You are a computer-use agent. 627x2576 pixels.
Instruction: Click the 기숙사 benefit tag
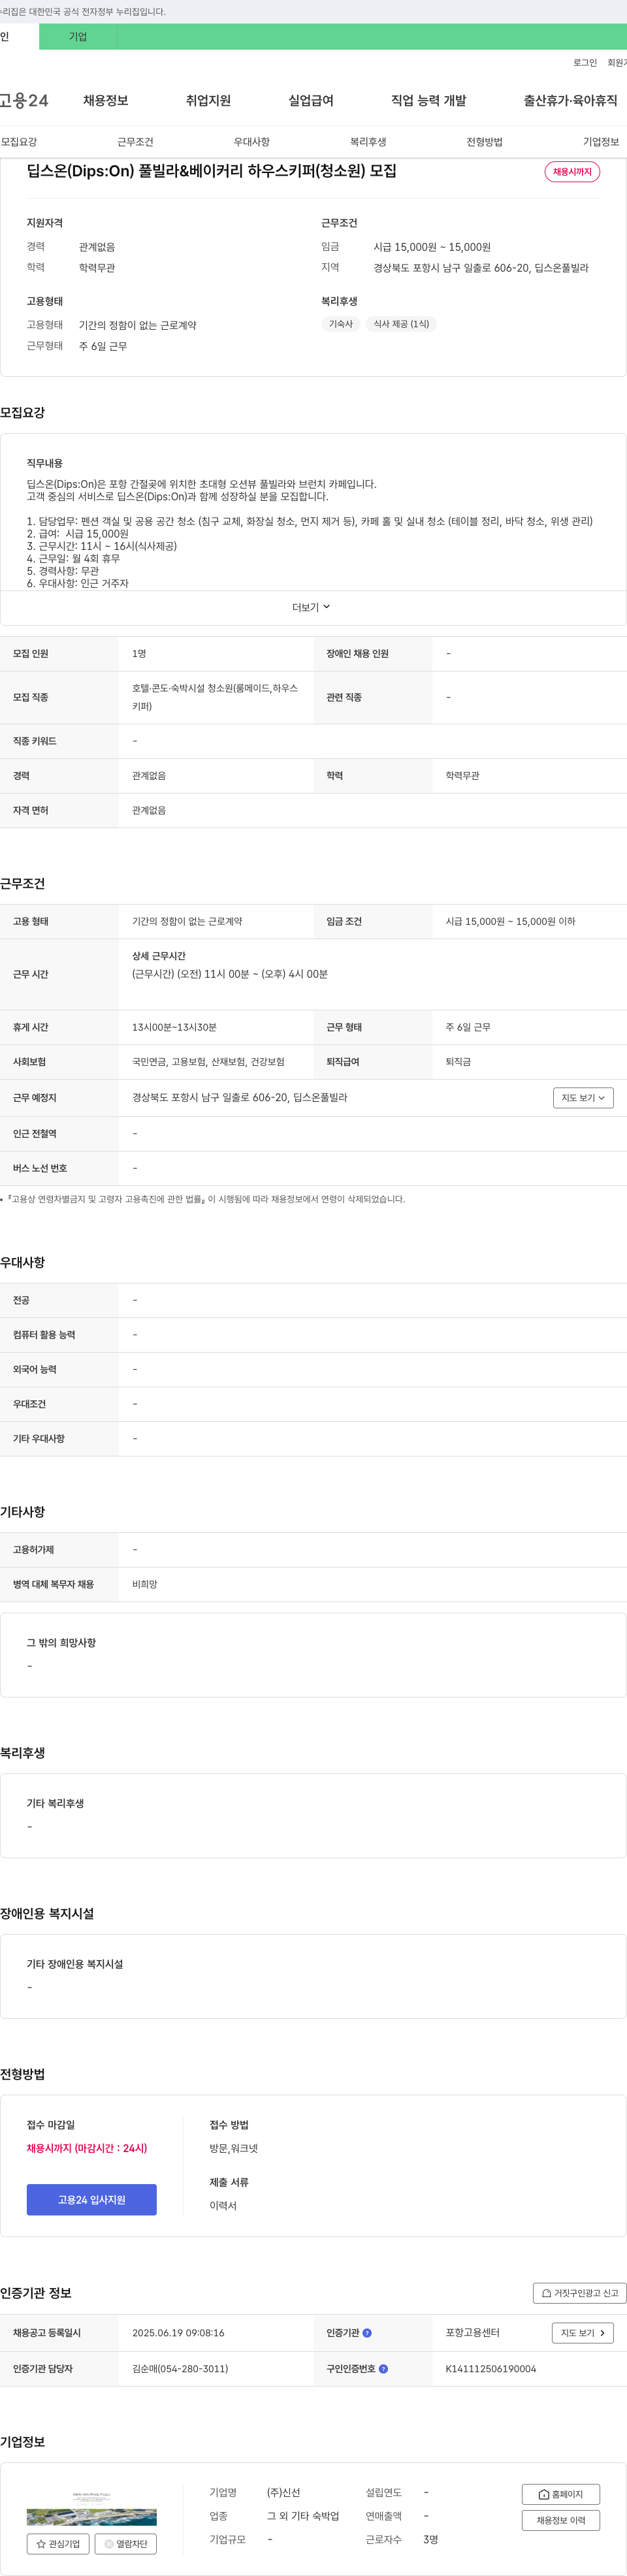[341, 324]
